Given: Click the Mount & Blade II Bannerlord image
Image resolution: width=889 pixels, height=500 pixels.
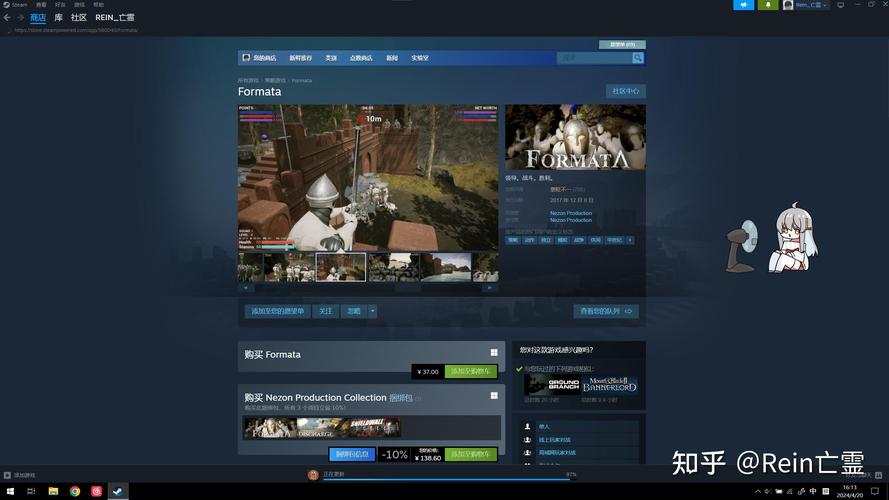Looking at the screenshot, I should click(x=609, y=385).
